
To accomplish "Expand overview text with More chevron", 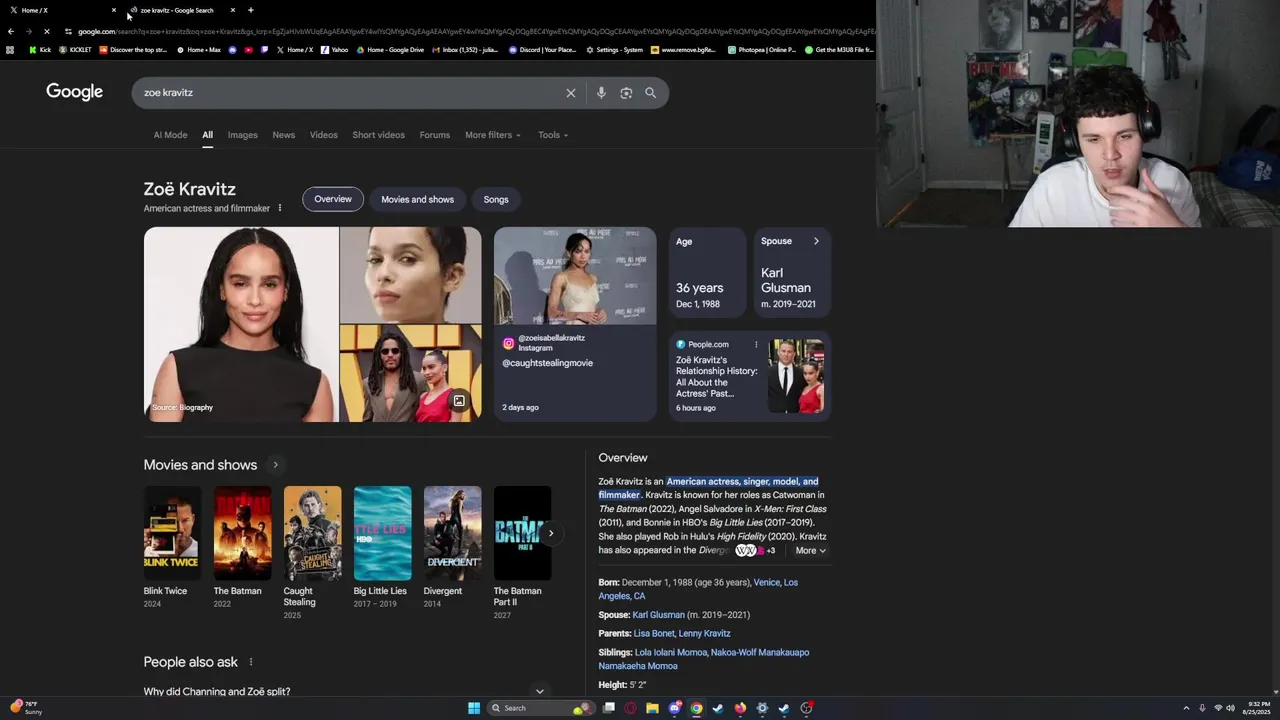I will pos(811,551).
